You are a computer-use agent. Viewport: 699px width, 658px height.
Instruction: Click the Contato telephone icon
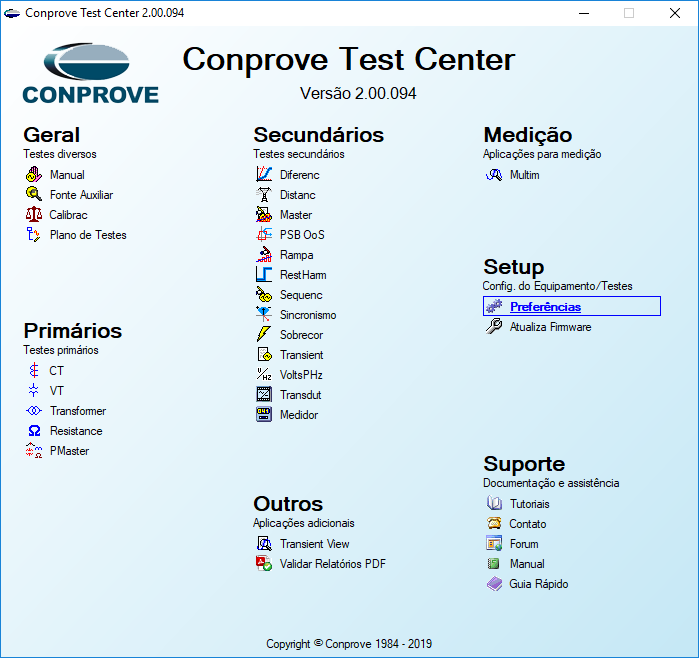494,523
